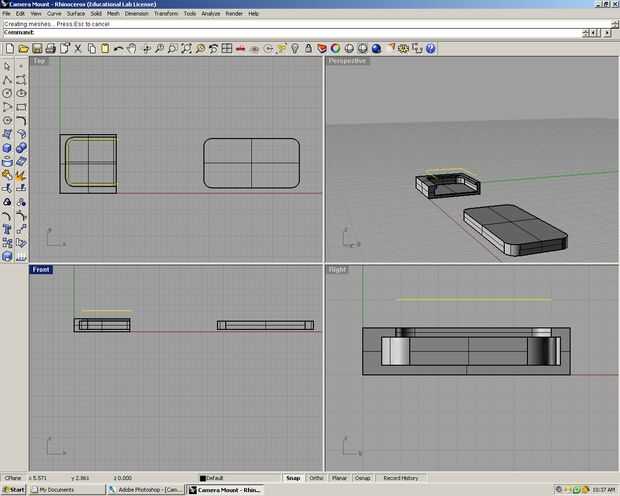Click the padlock Lock objects icon

click(x=308, y=49)
